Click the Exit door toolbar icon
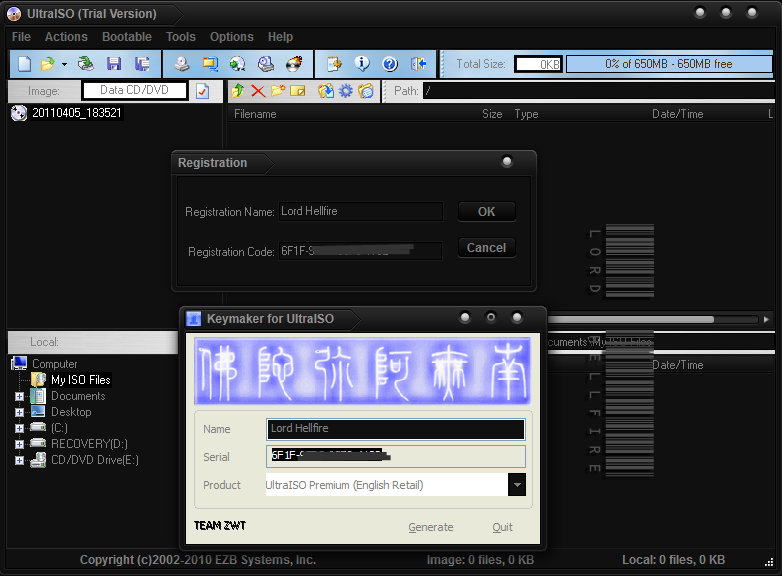Image resolution: width=782 pixels, height=576 pixels. point(418,64)
